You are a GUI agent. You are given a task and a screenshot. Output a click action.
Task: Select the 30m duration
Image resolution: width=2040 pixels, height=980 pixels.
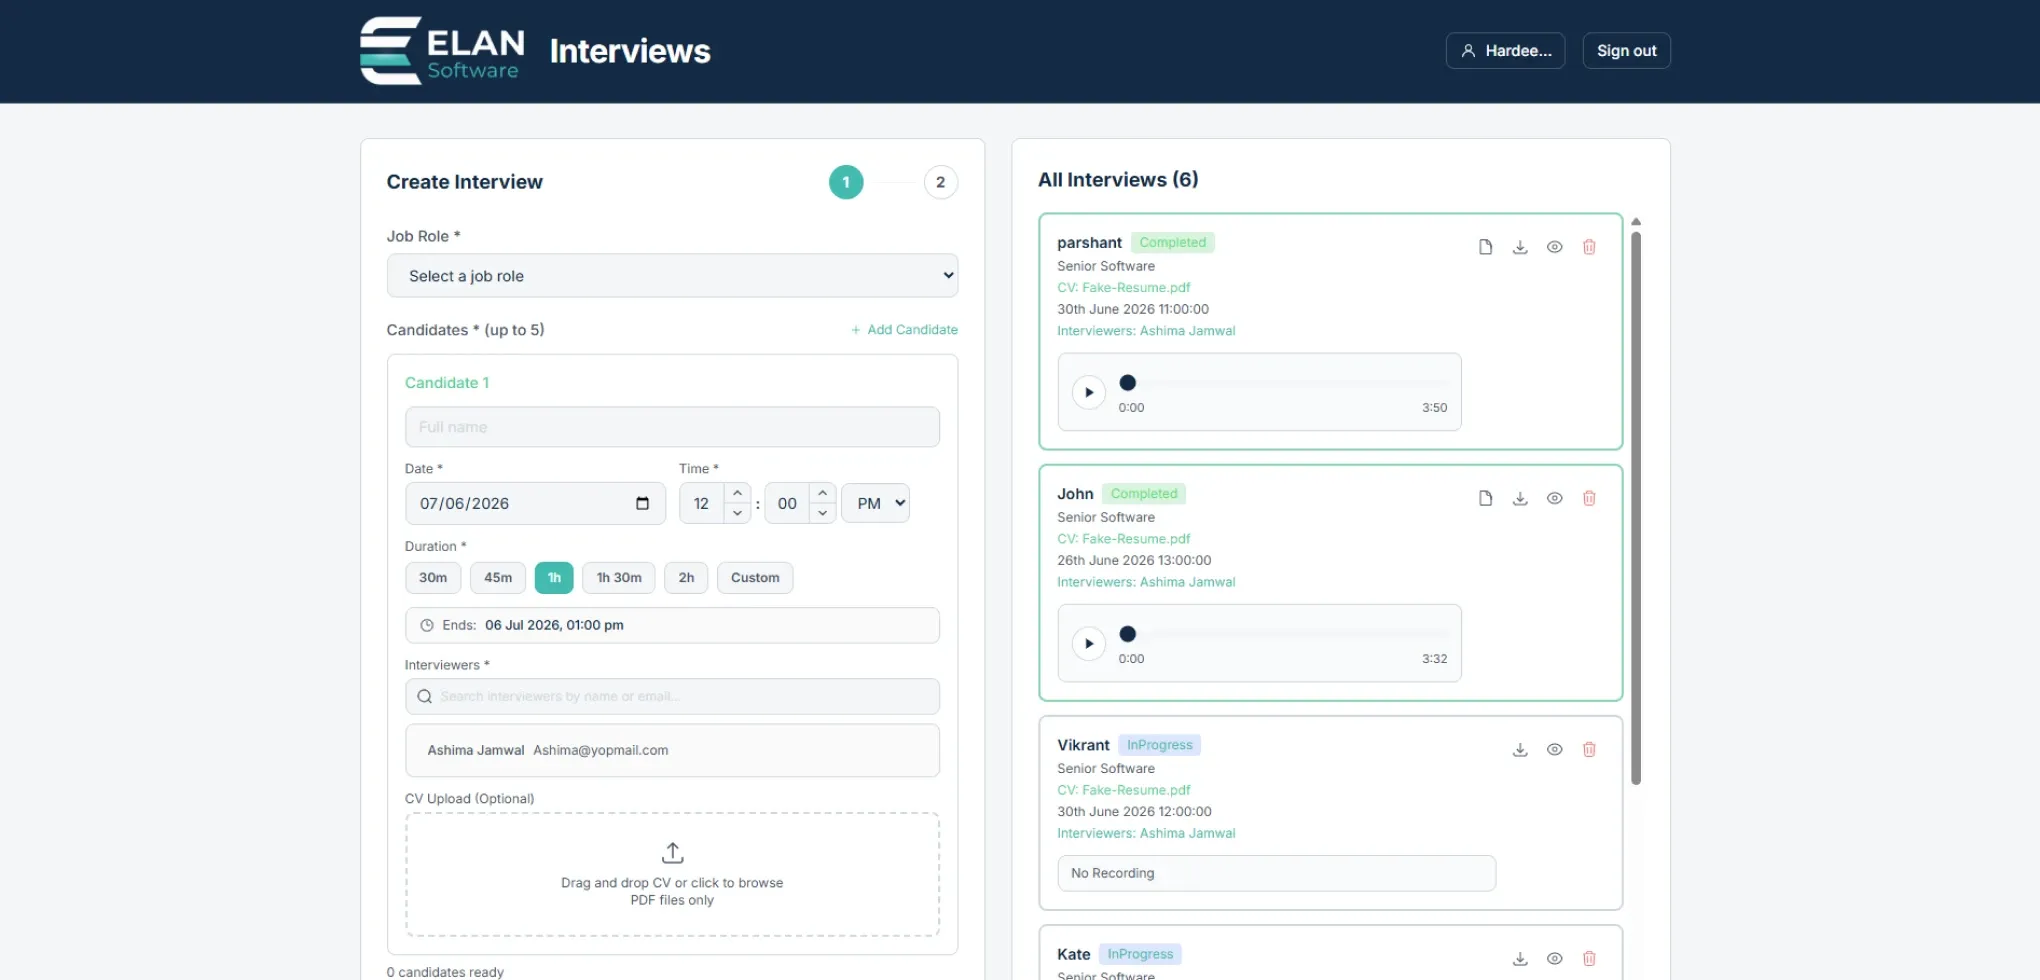[433, 577]
